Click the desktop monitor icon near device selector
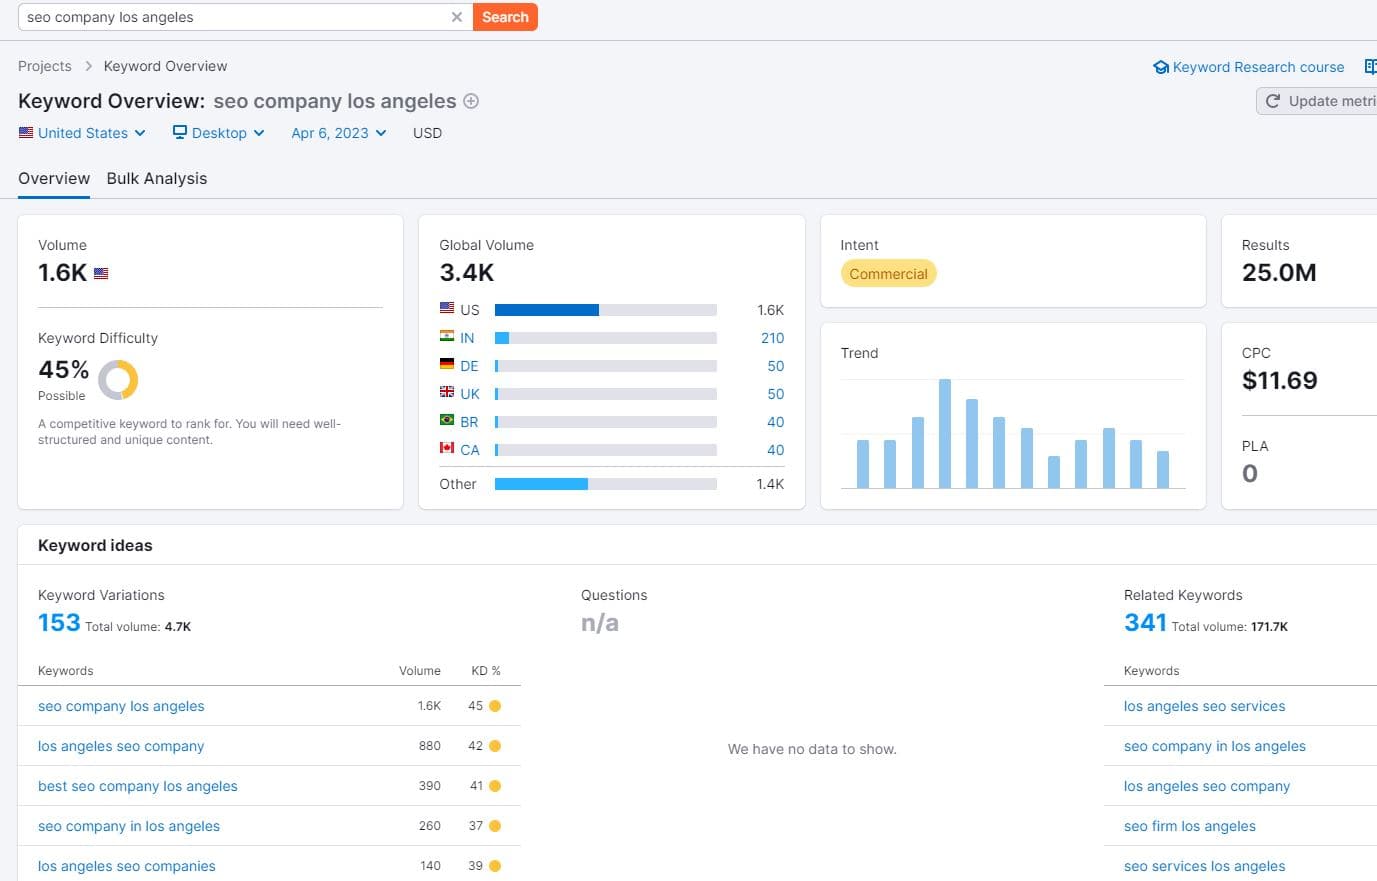This screenshot has width=1377, height=881. coord(179,132)
